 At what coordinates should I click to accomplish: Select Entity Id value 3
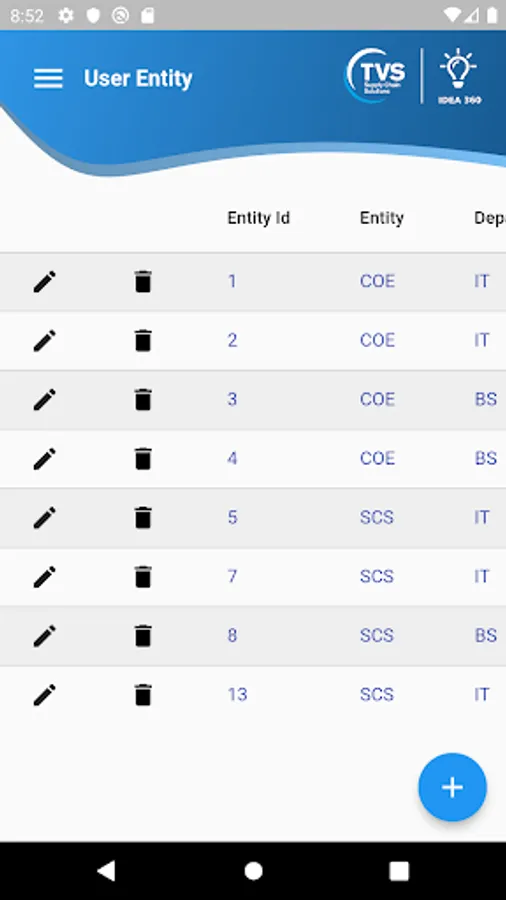tap(232, 399)
